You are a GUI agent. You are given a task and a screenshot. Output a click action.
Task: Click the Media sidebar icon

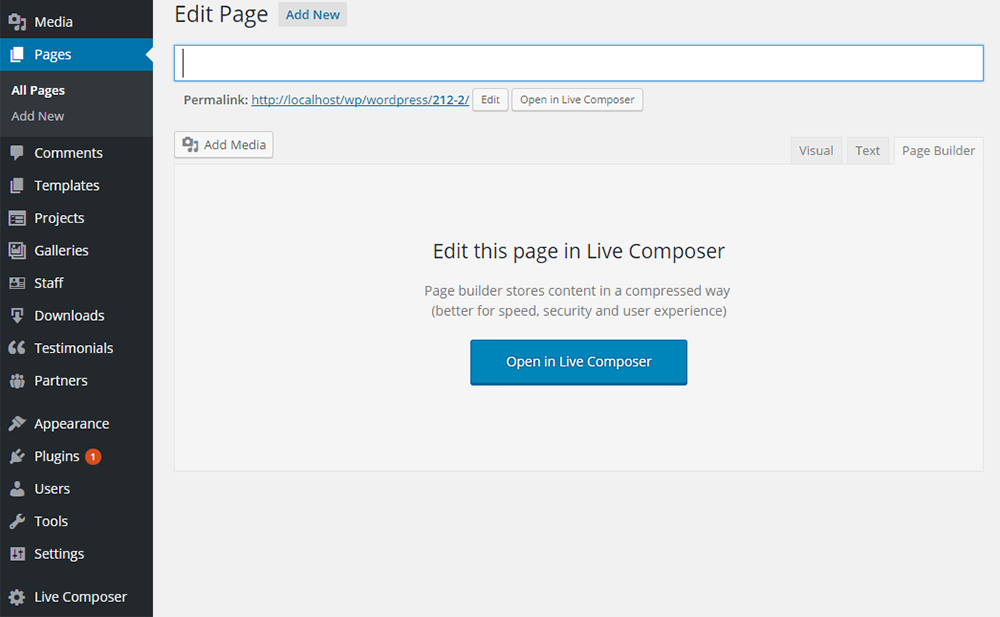pyautogui.click(x=17, y=22)
